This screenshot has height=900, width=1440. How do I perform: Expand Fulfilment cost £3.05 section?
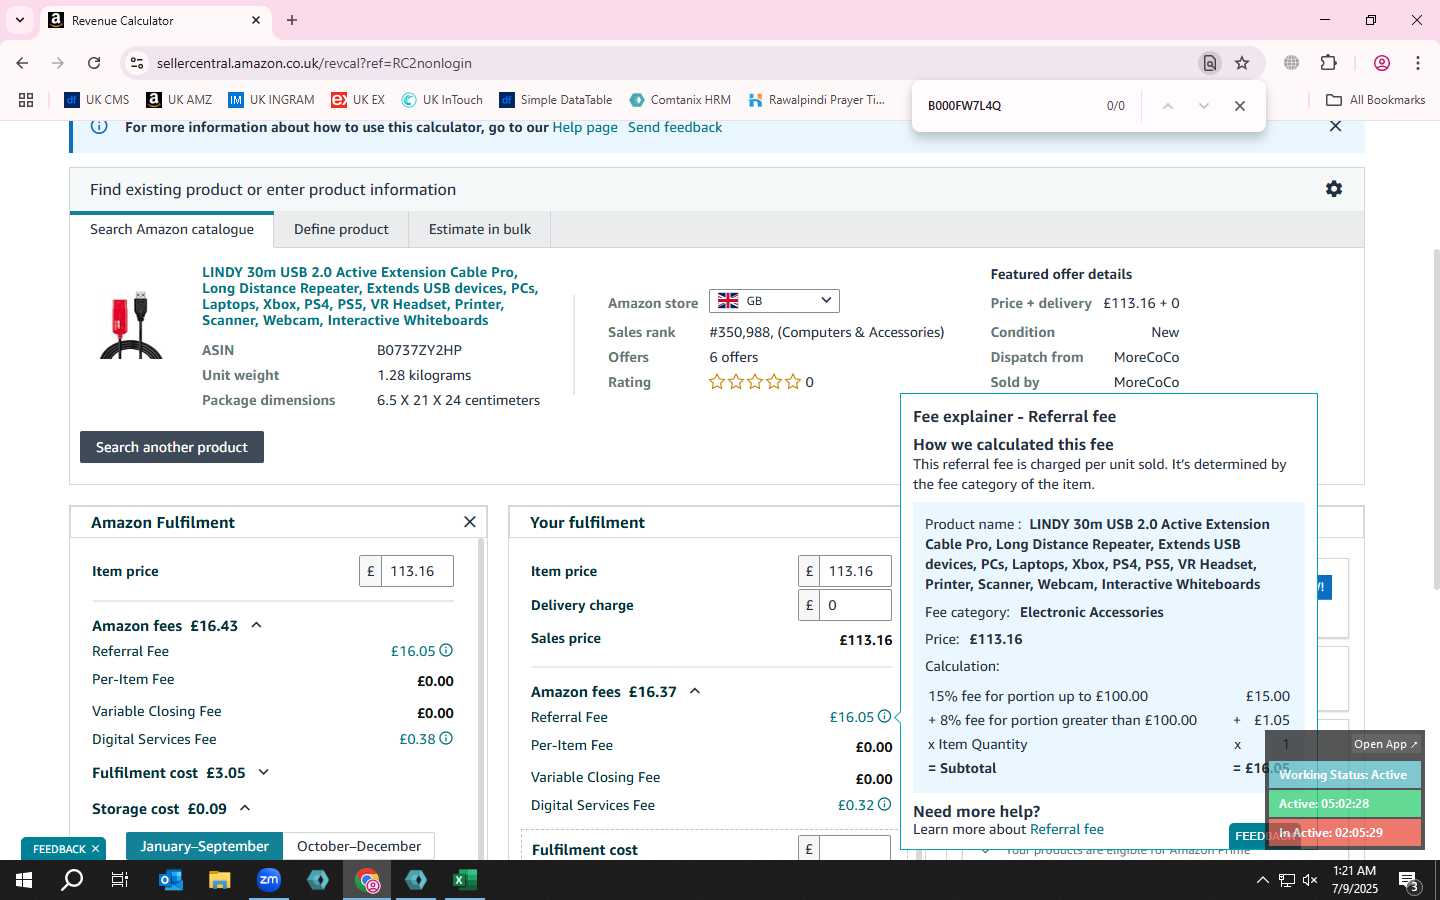(x=264, y=772)
